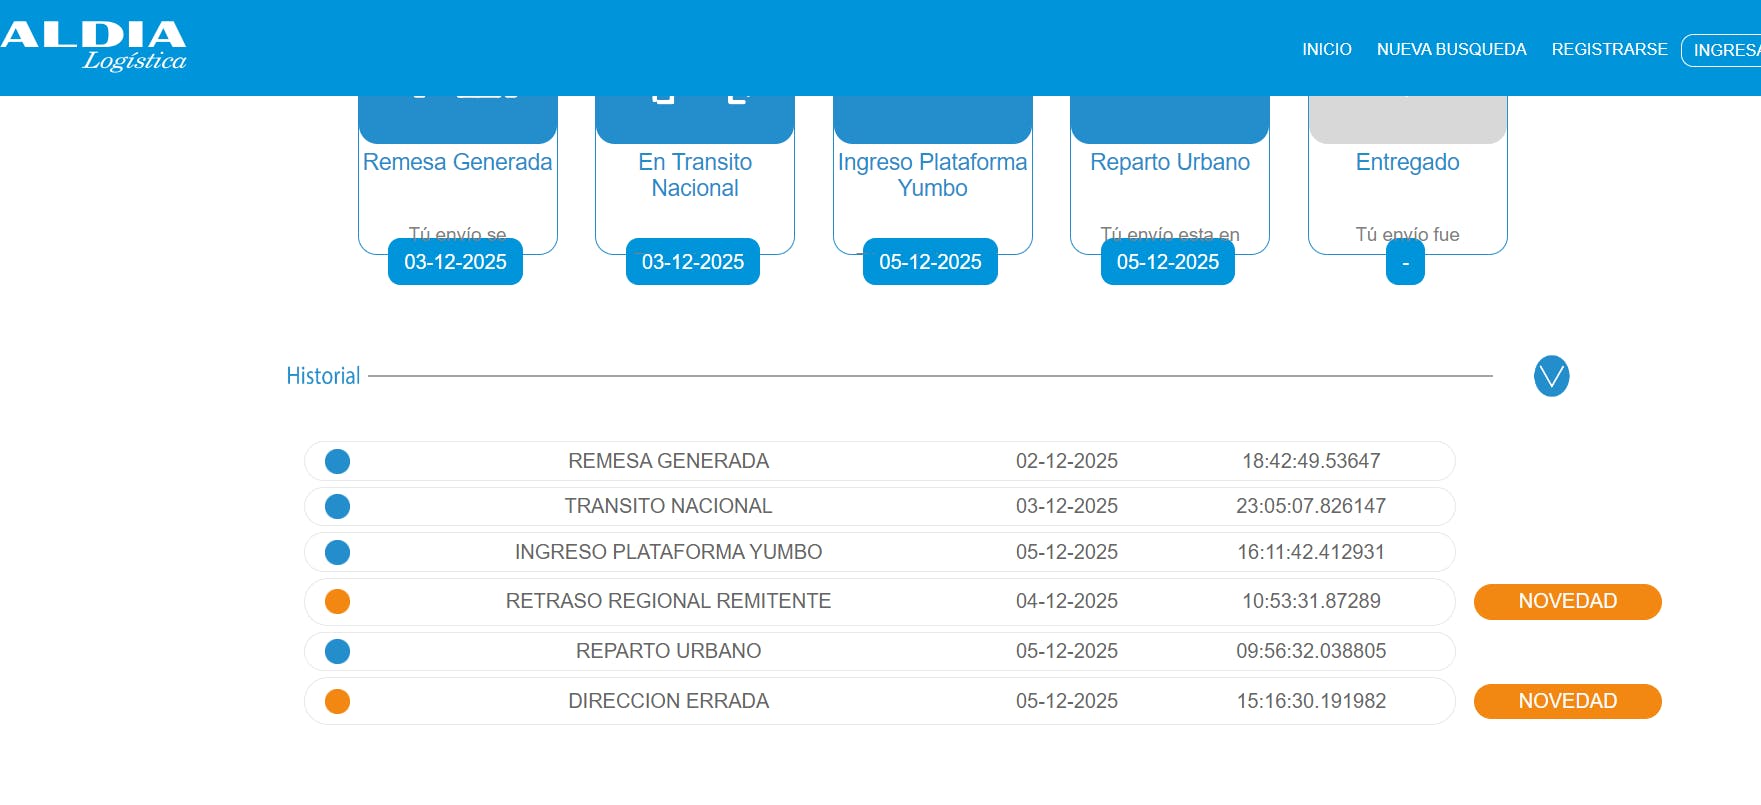Open NOVEDAD for RETRASO REGIONAL REMITENTE

pos(1567,601)
